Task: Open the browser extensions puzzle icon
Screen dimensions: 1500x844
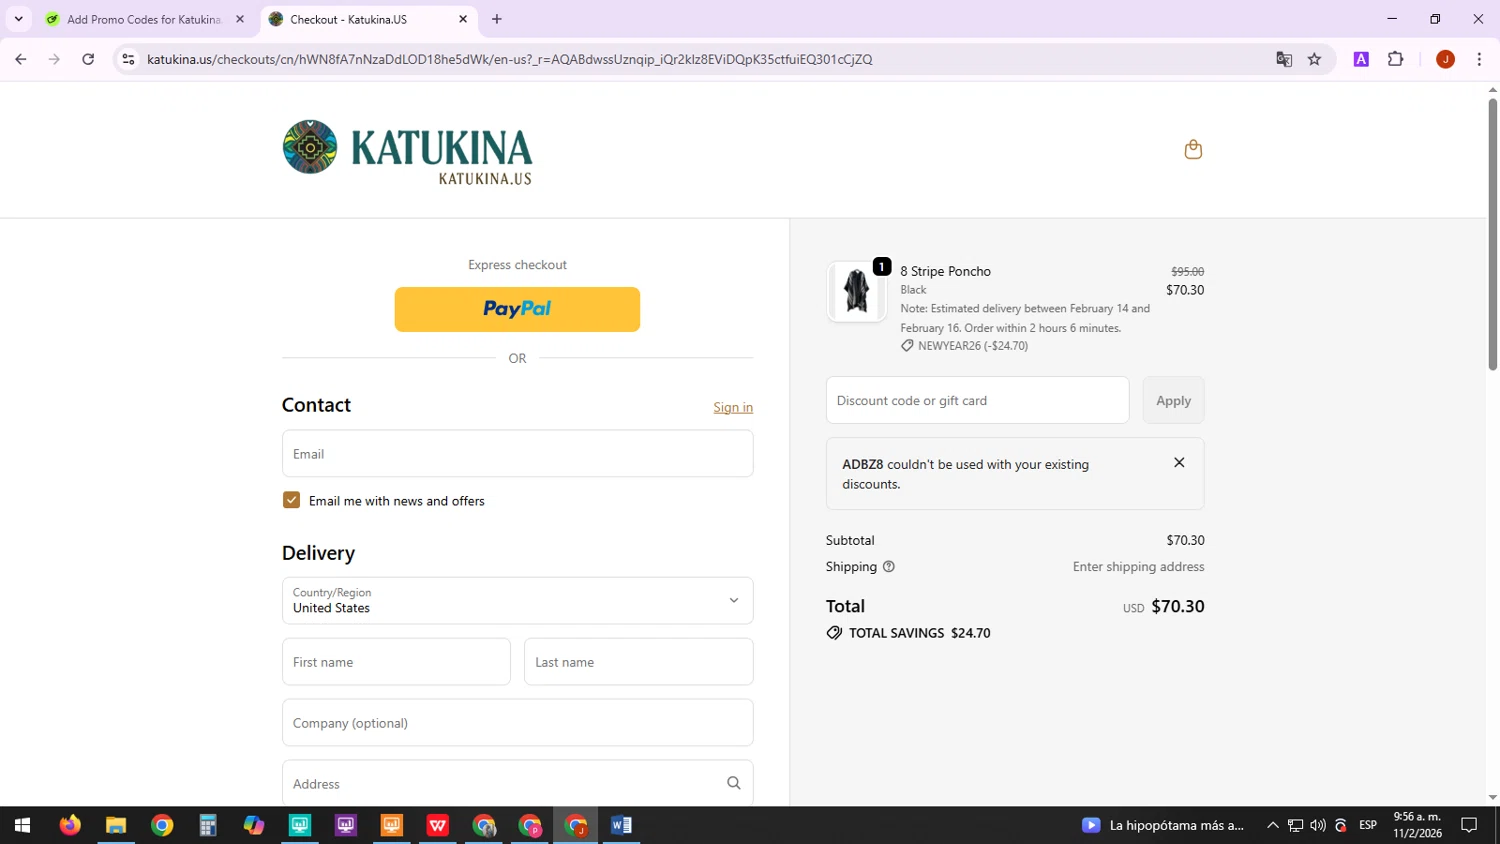Action: point(1396,59)
